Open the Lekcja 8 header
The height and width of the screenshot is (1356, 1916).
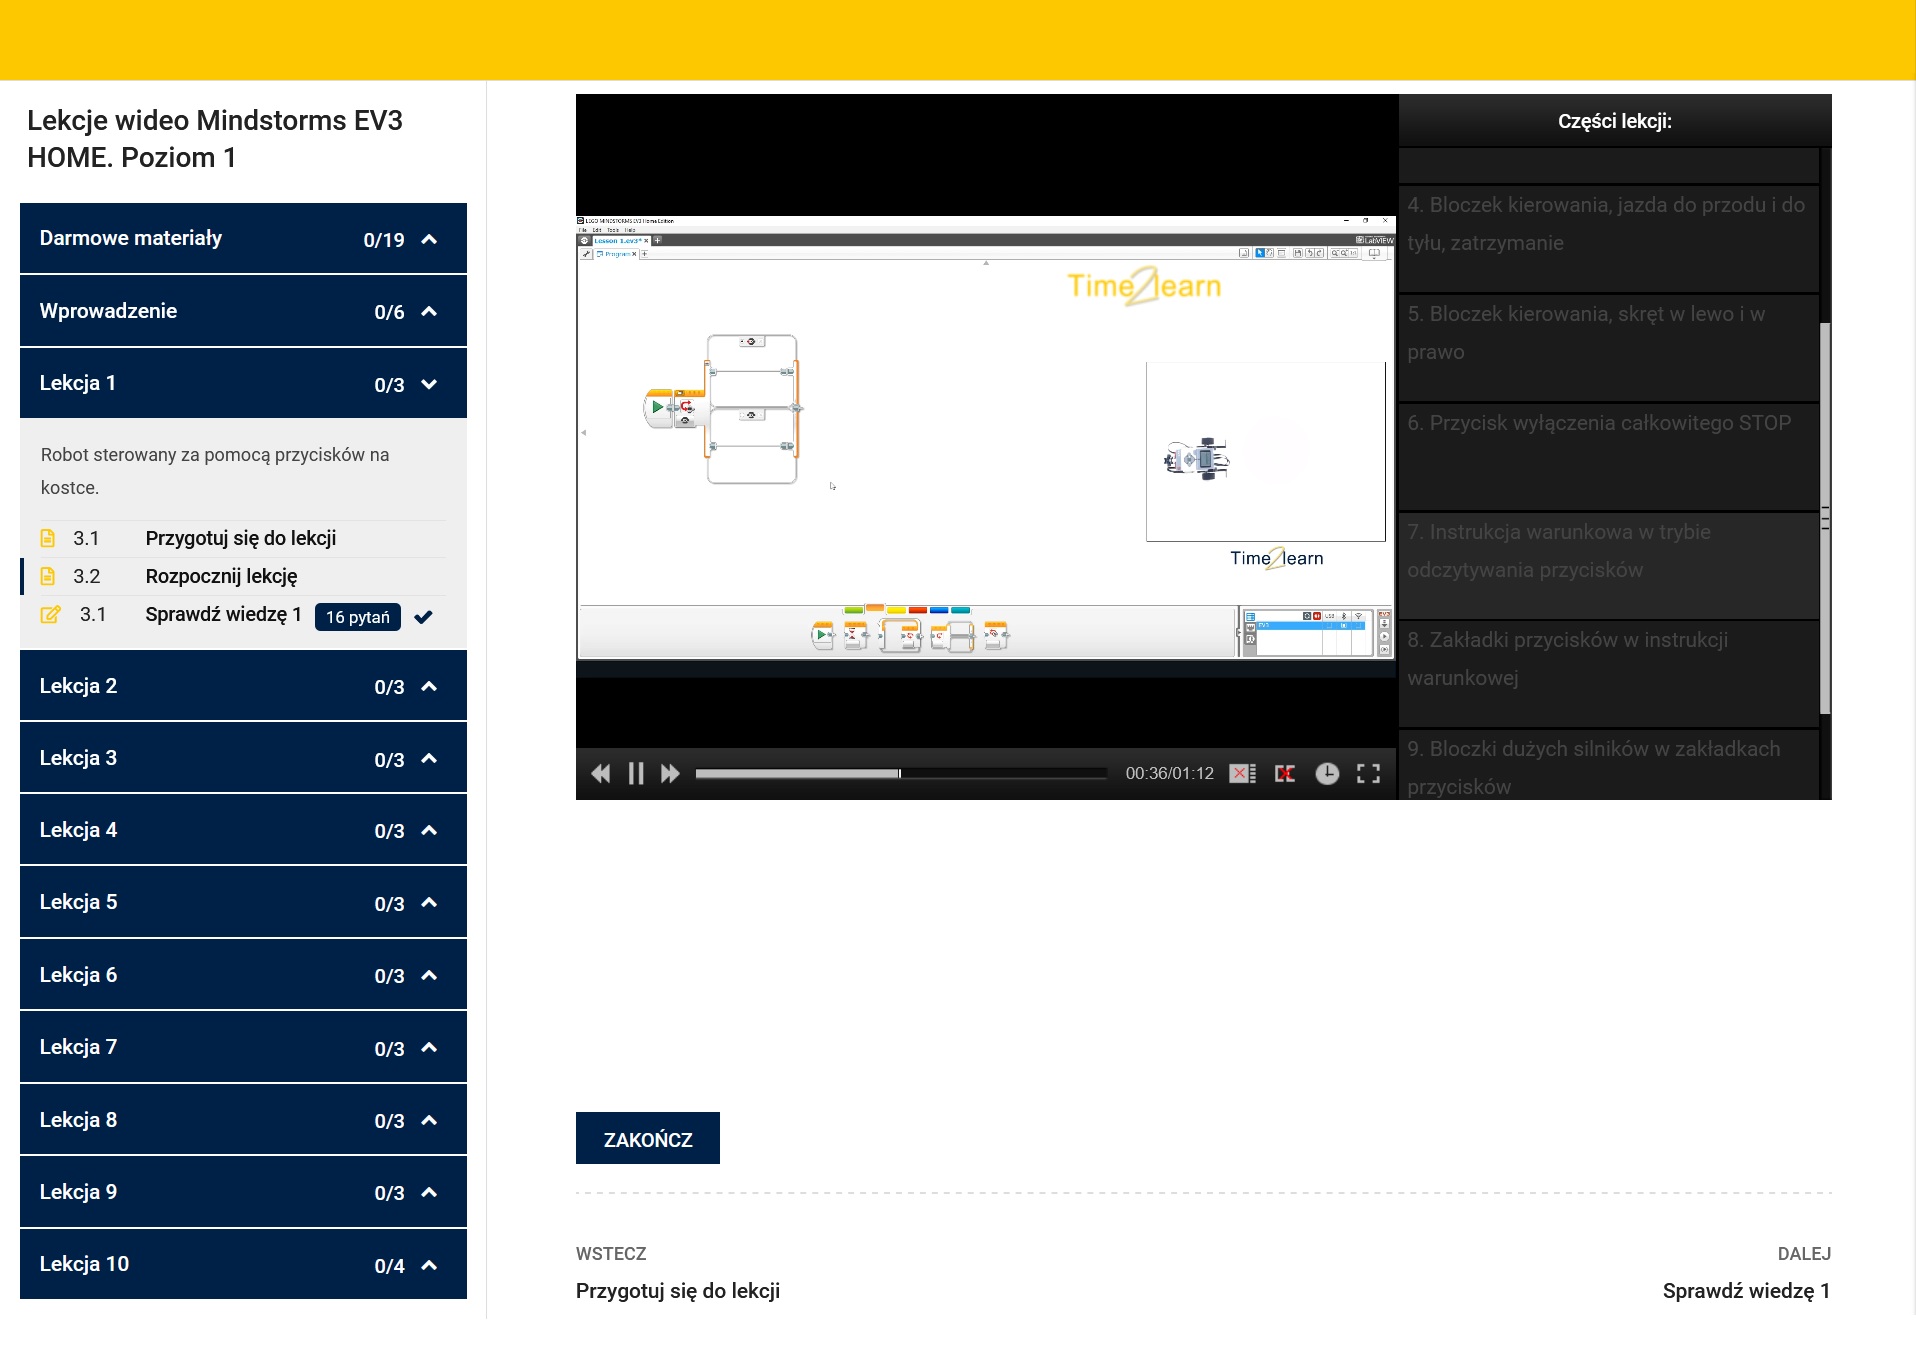point(243,1120)
